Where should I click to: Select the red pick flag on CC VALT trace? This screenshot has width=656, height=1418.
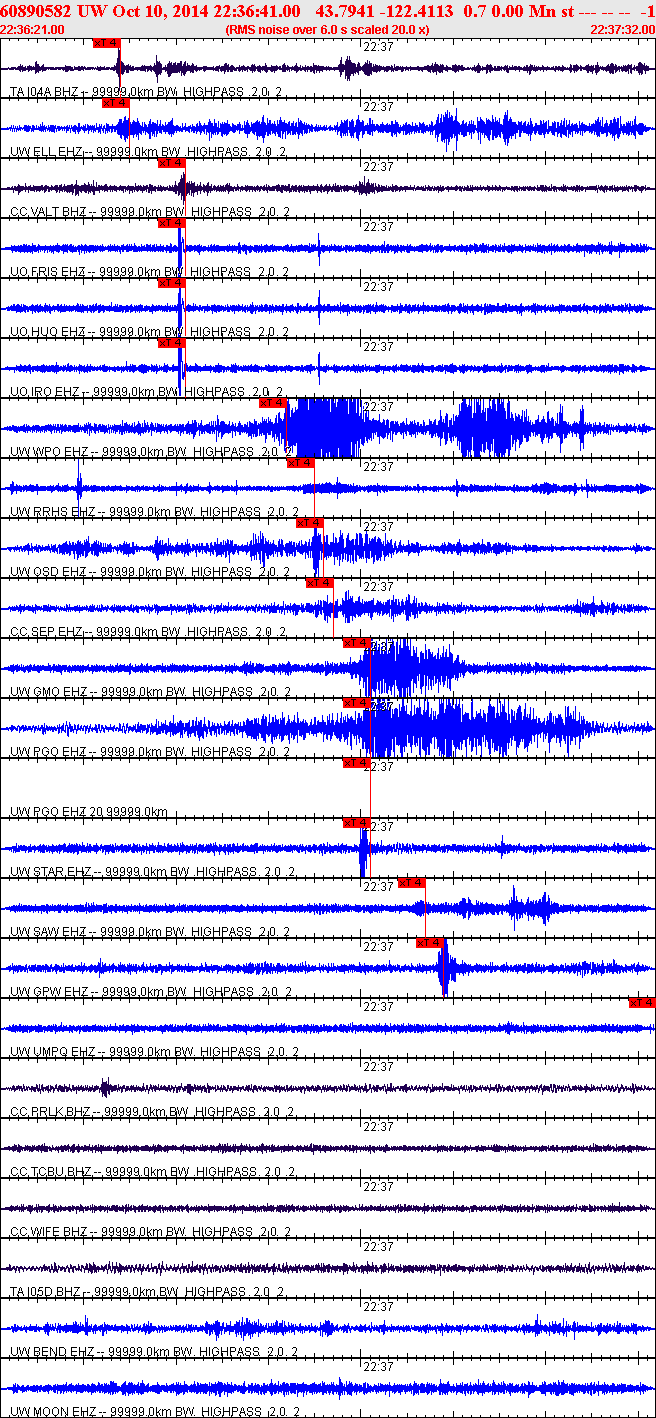[x=171, y=163]
